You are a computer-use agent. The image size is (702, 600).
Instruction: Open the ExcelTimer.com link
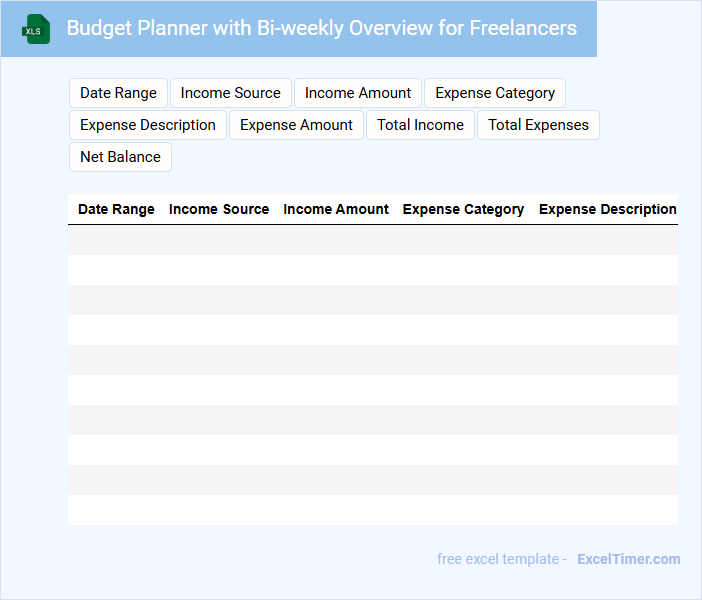tap(628, 559)
